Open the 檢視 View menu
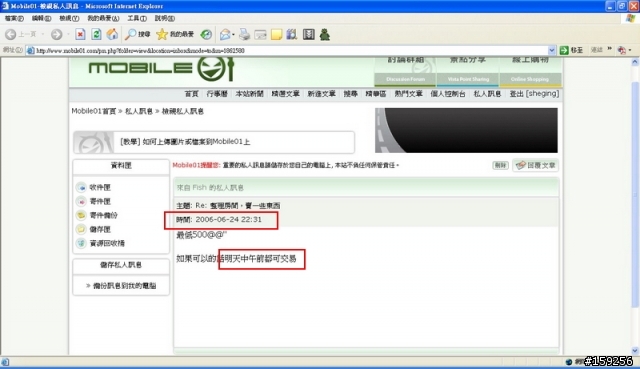Image resolution: width=640 pixels, height=369 pixels. click(x=69, y=18)
